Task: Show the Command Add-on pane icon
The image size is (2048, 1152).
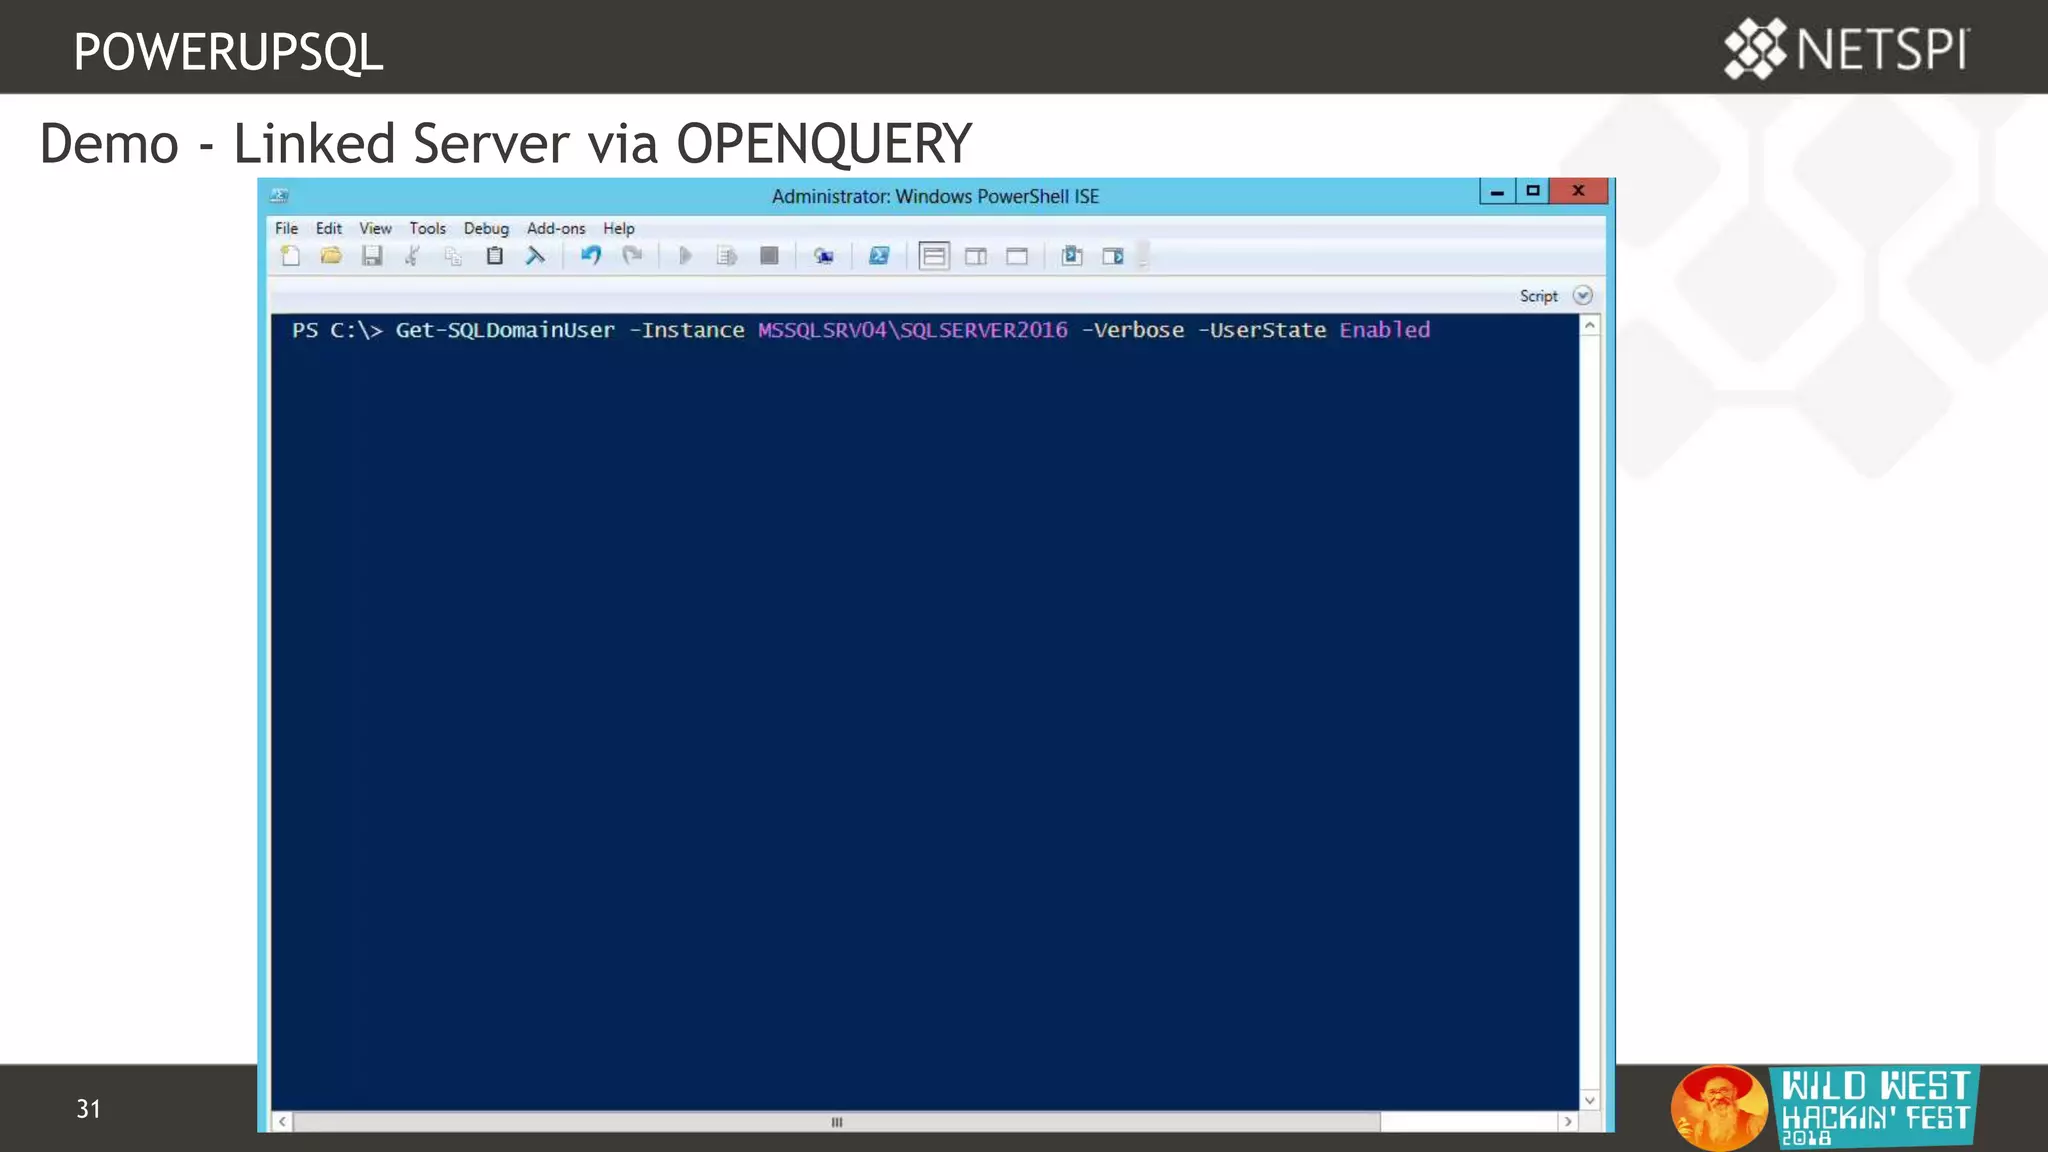Action: point(1113,256)
